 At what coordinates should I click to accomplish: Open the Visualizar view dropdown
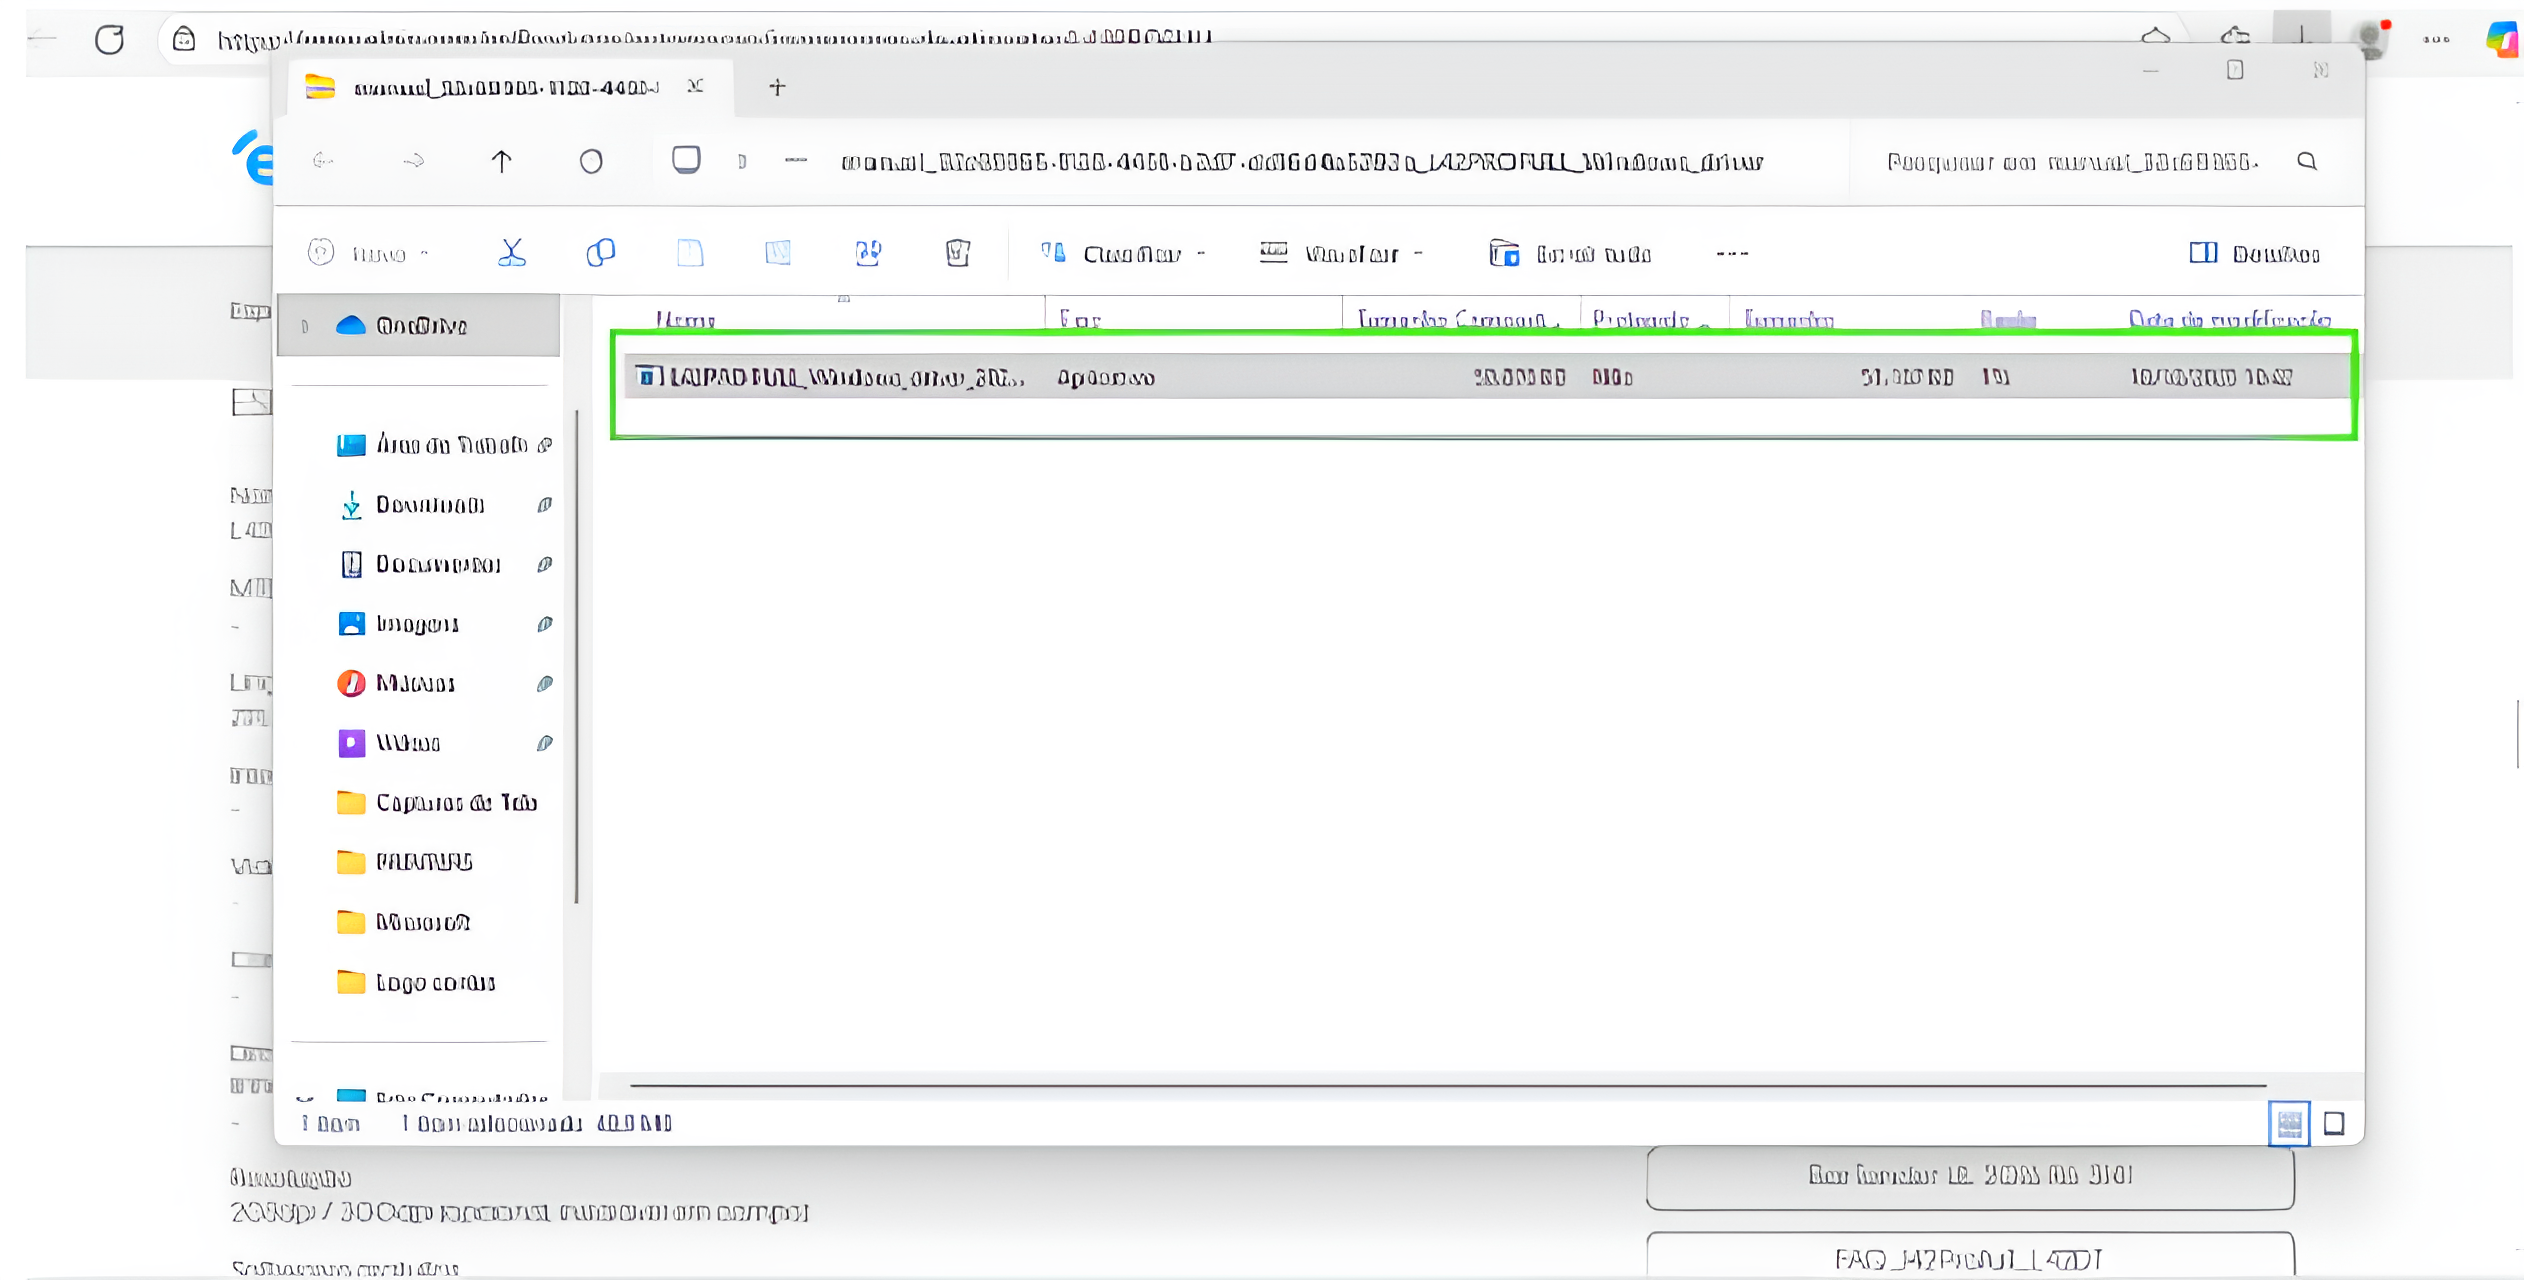click(x=1340, y=254)
